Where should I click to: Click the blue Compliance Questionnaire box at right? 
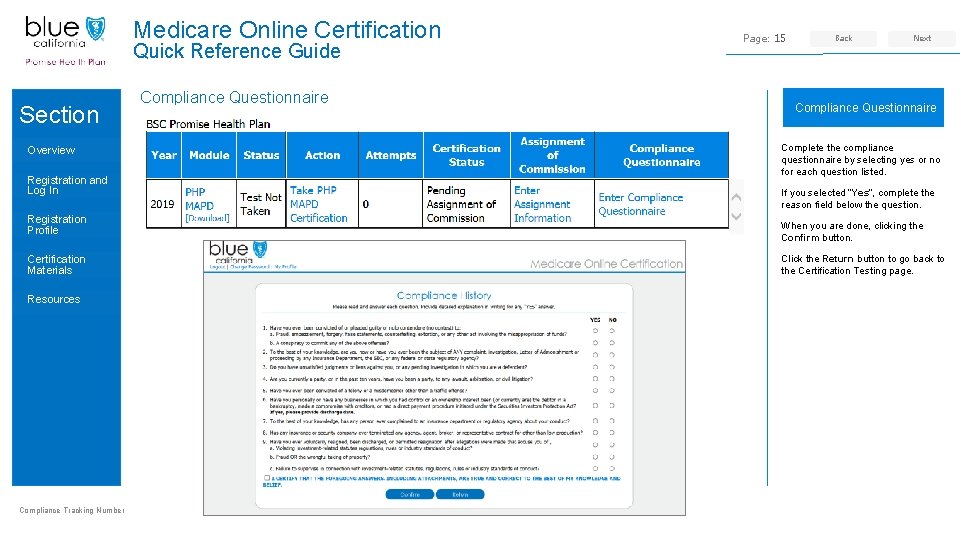pos(863,108)
